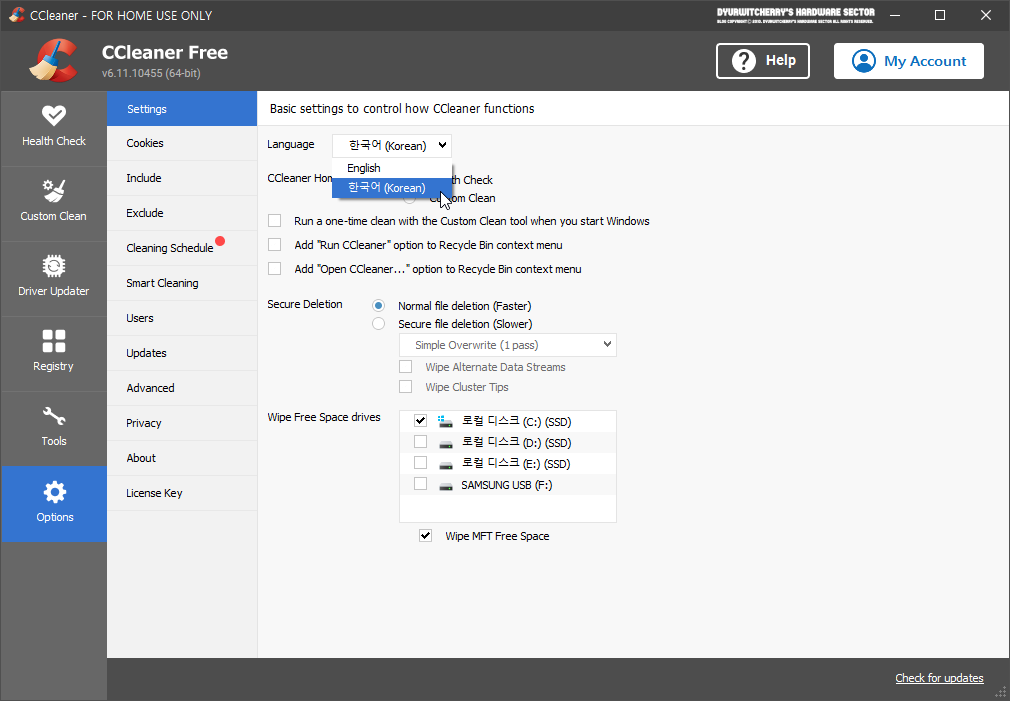Click the C: drive Windows disk icon
Viewport: 1010px width, 701px height.
(445, 421)
